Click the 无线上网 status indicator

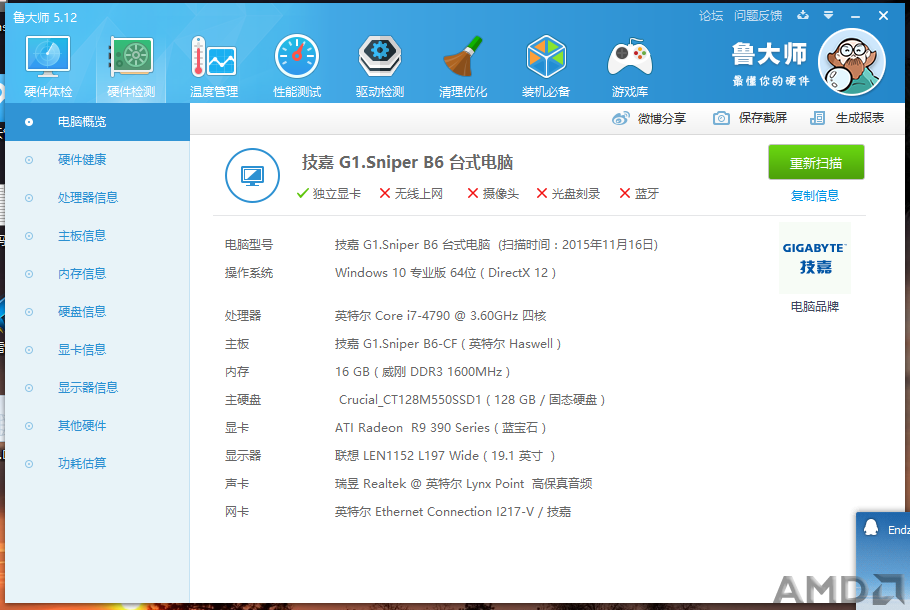pos(411,194)
